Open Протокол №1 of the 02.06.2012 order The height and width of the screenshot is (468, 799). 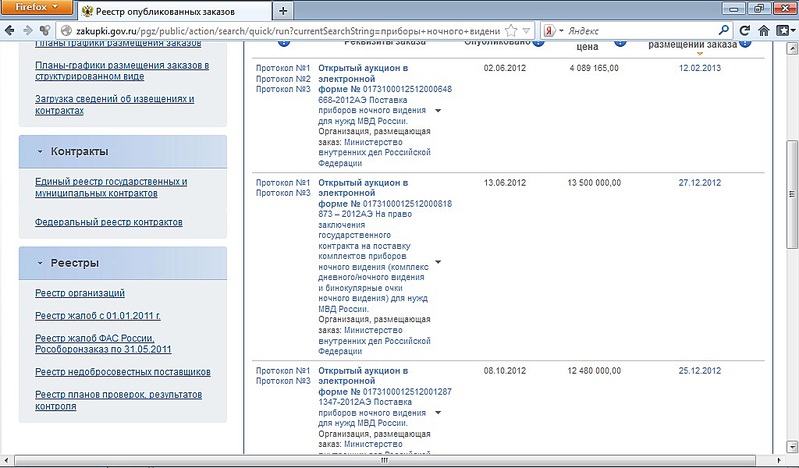click(x=283, y=68)
